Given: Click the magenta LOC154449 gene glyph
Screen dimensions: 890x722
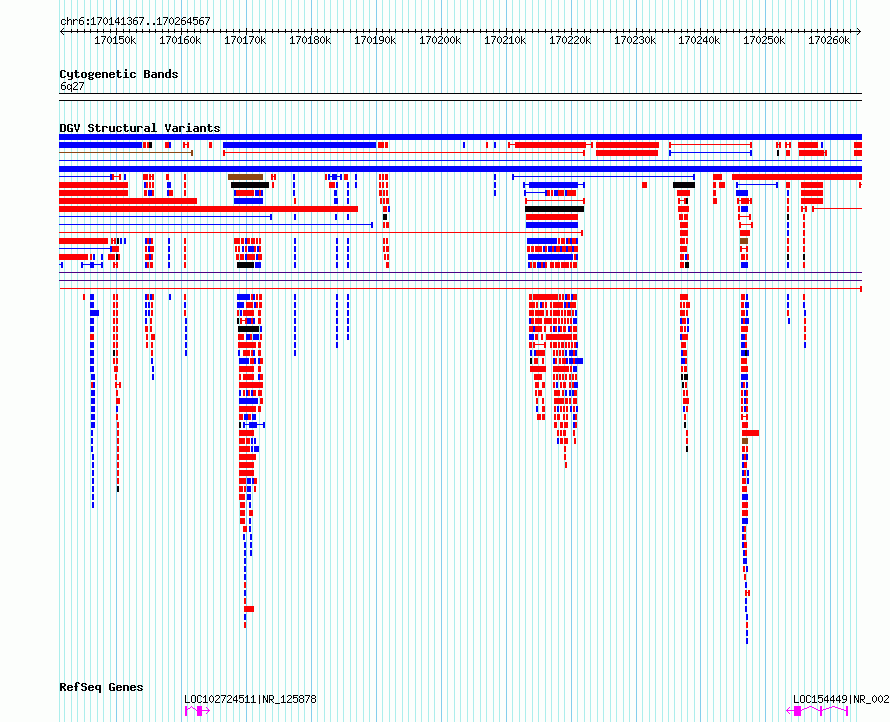Looking at the screenshot, I should point(817,711).
